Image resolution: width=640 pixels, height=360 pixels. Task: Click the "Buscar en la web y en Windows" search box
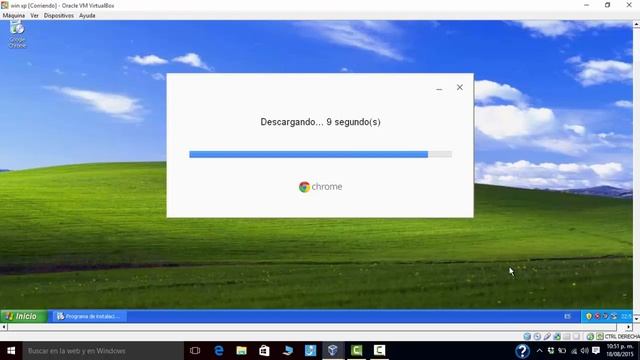tap(103, 351)
